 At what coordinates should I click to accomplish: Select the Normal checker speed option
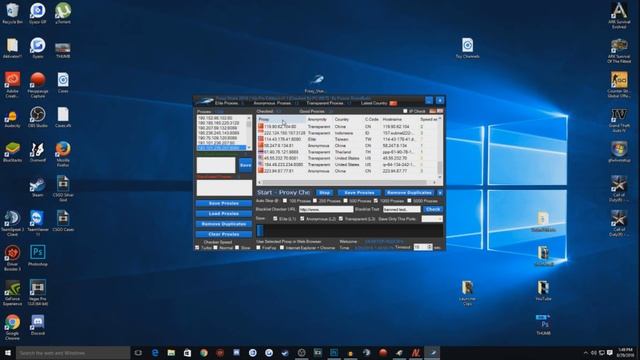(x=216, y=248)
